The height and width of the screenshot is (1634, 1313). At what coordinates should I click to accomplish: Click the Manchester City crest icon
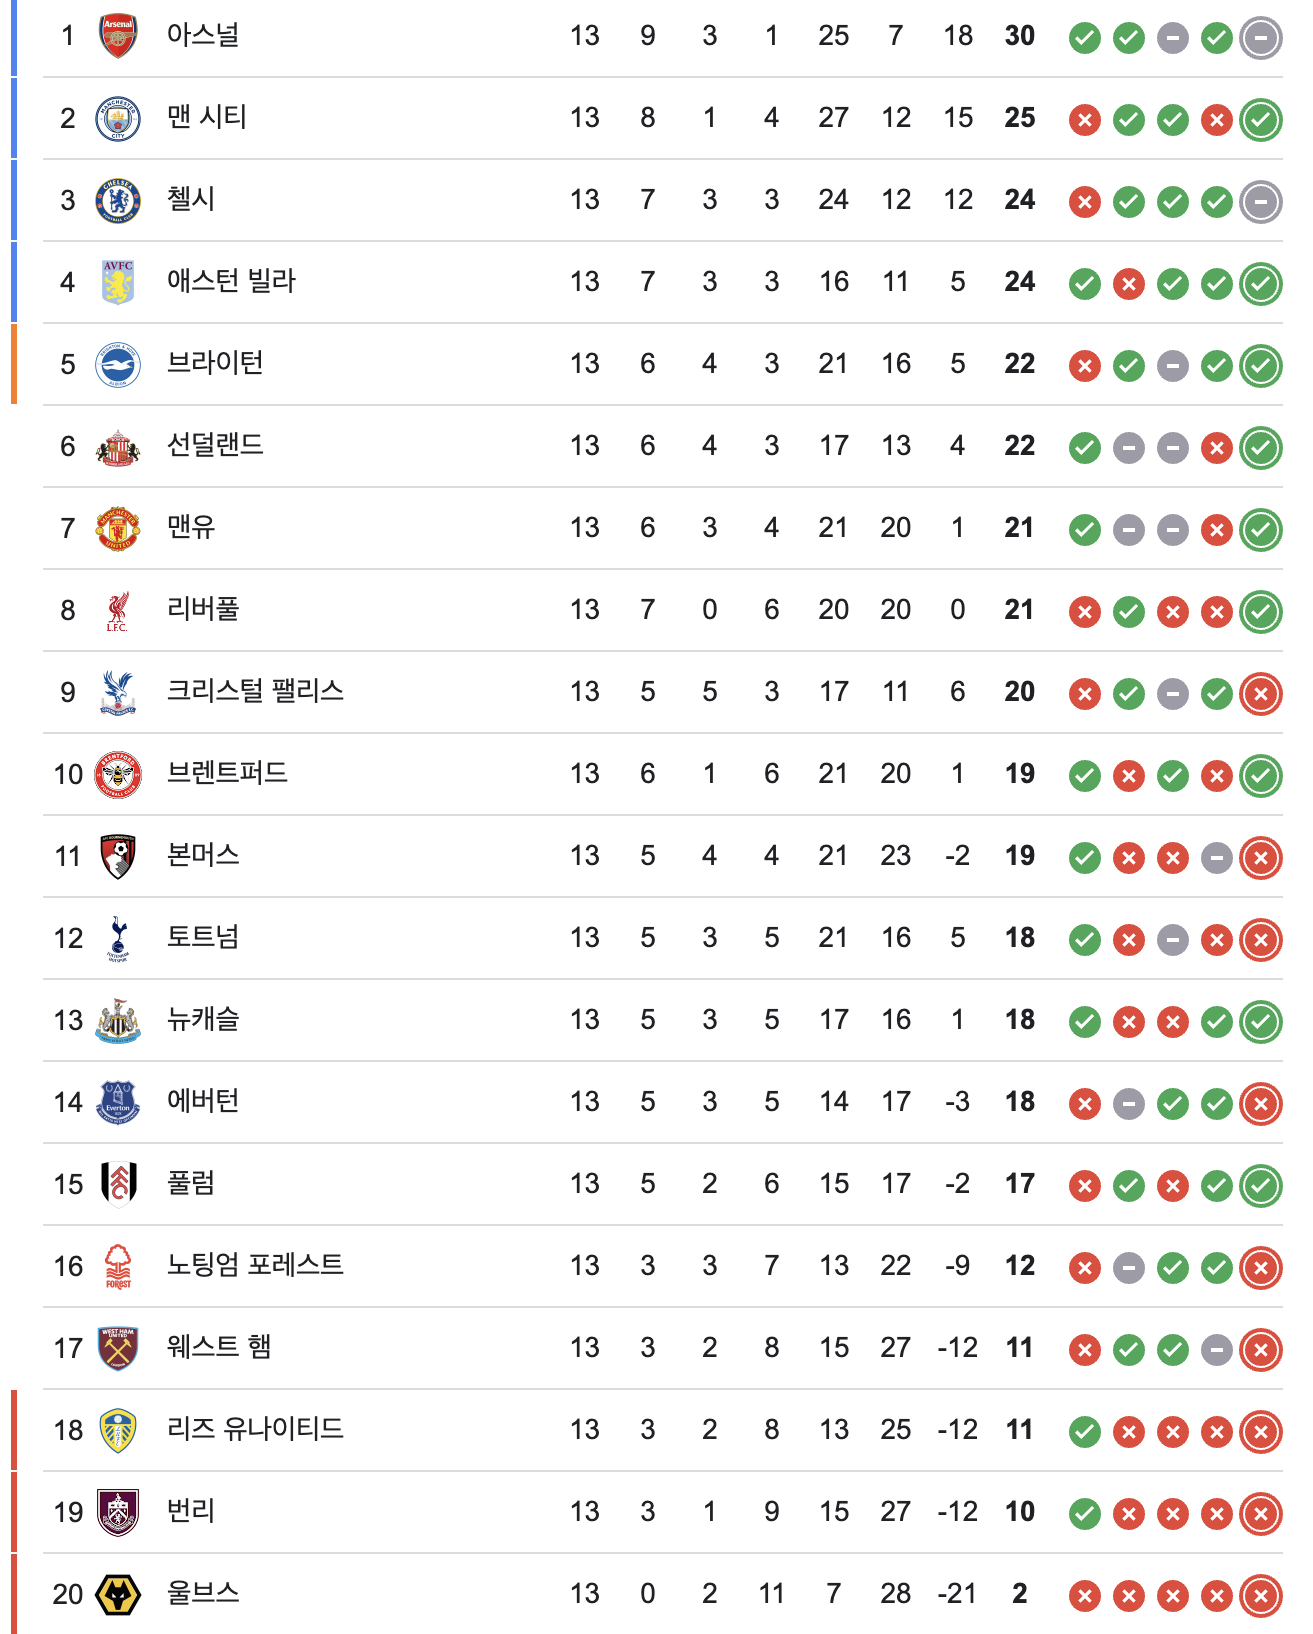tap(118, 118)
